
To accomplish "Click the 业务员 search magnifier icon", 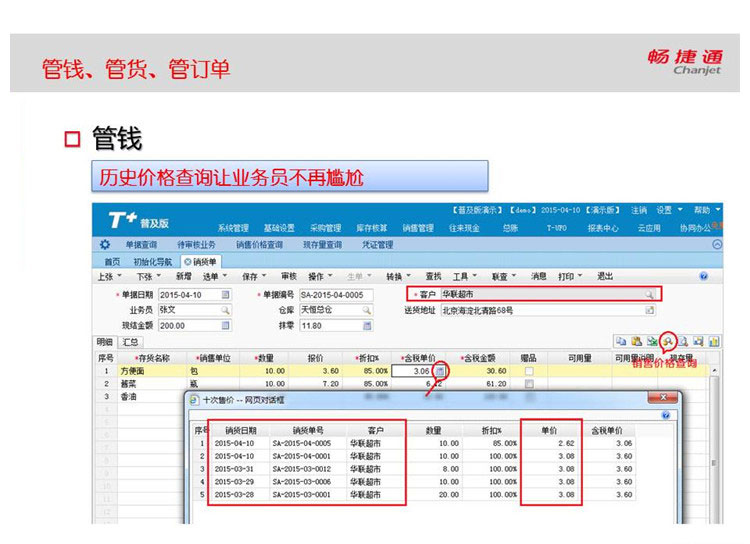I will (225, 310).
